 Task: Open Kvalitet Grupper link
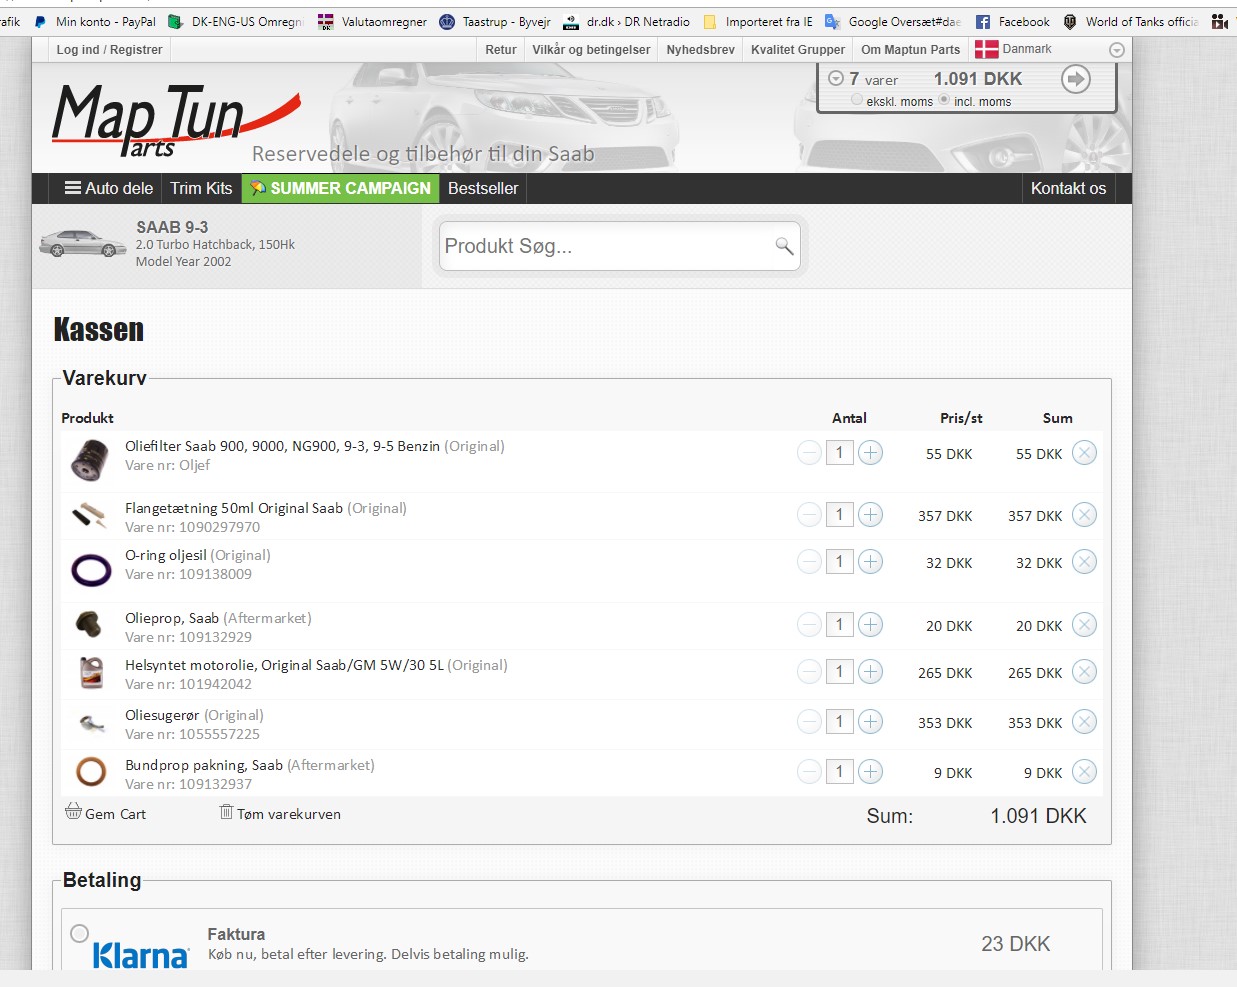coord(798,50)
